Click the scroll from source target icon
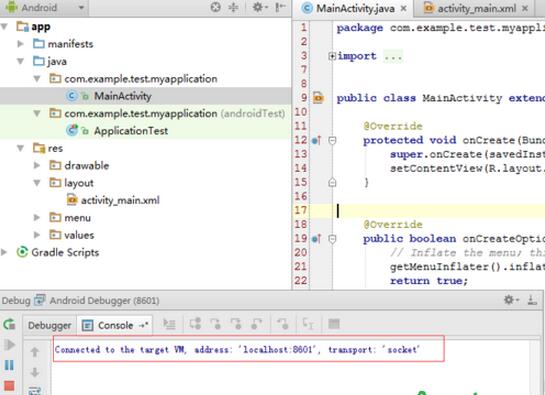Screen dimensions: 545x395 click(215, 7)
